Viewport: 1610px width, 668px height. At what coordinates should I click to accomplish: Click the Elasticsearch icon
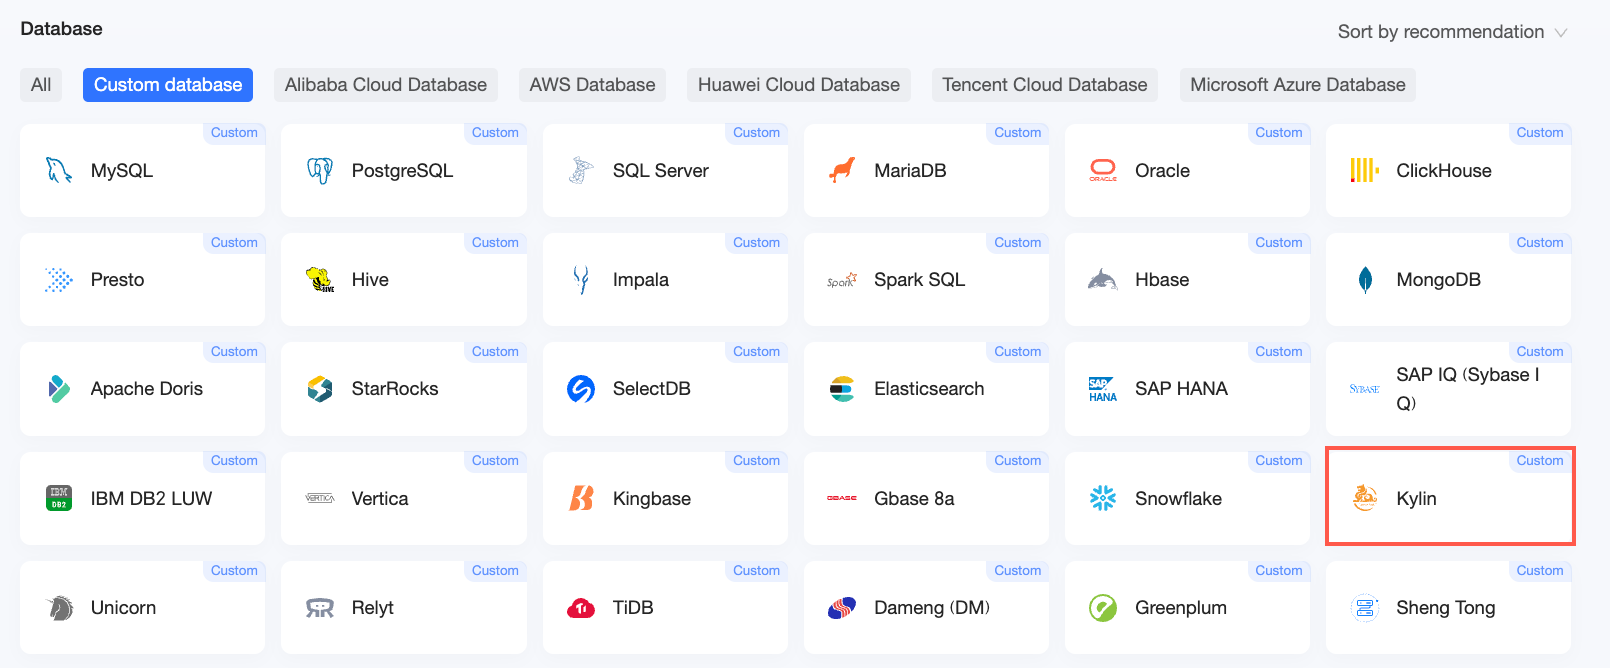pyautogui.click(x=842, y=389)
